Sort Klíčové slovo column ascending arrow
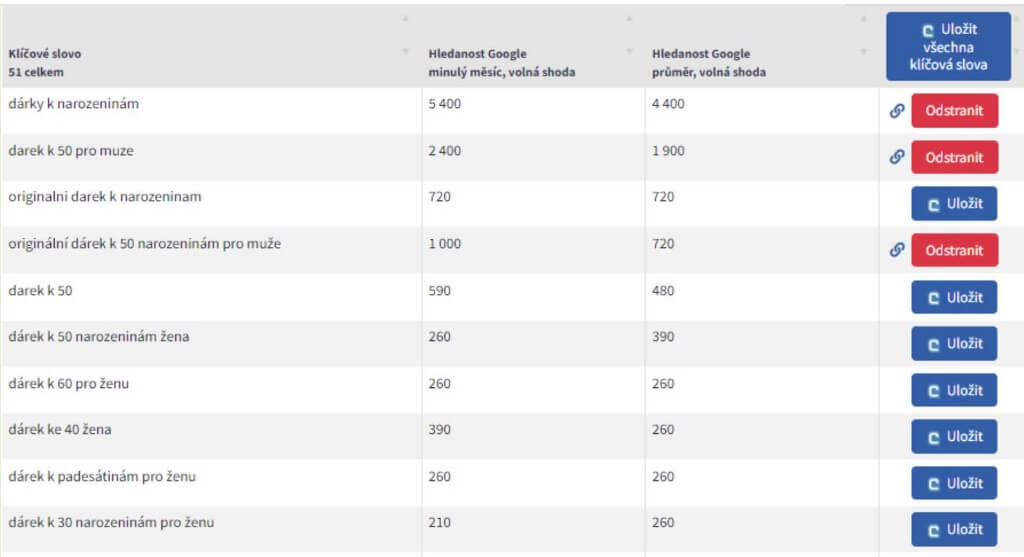The width and height of the screenshot is (1024, 557). [406, 18]
